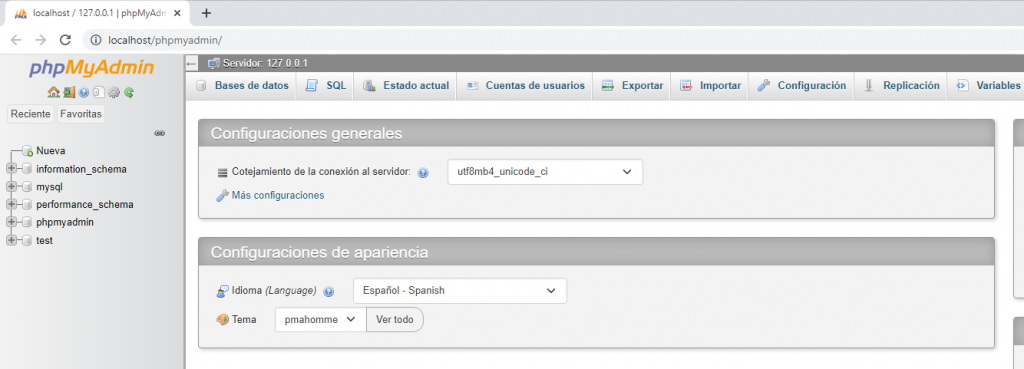
Task: Open a new browser tab with plus button
Action: click(x=206, y=13)
